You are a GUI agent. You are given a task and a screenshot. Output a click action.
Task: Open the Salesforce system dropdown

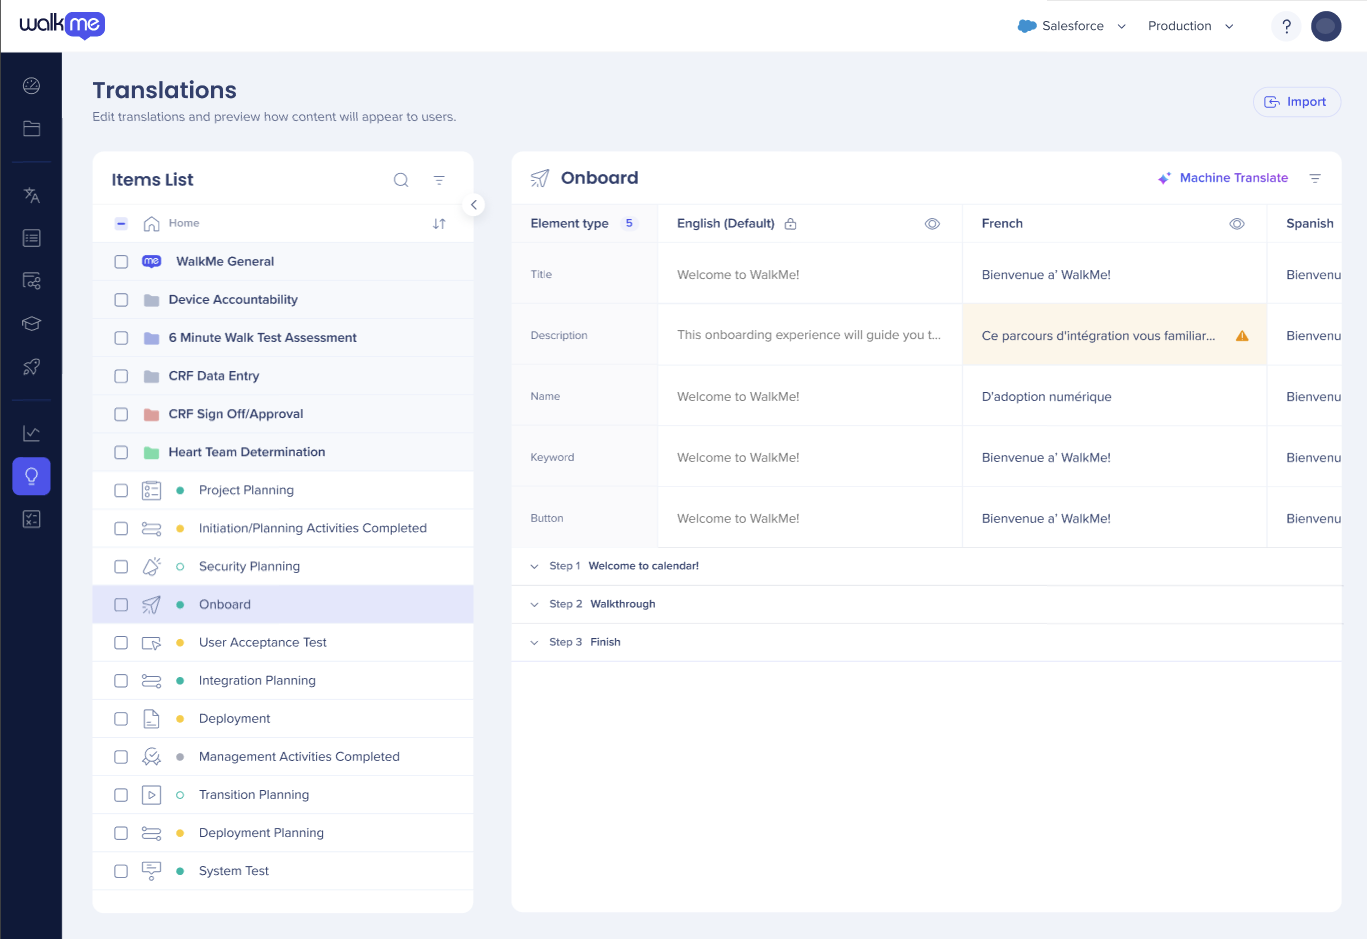click(1072, 27)
